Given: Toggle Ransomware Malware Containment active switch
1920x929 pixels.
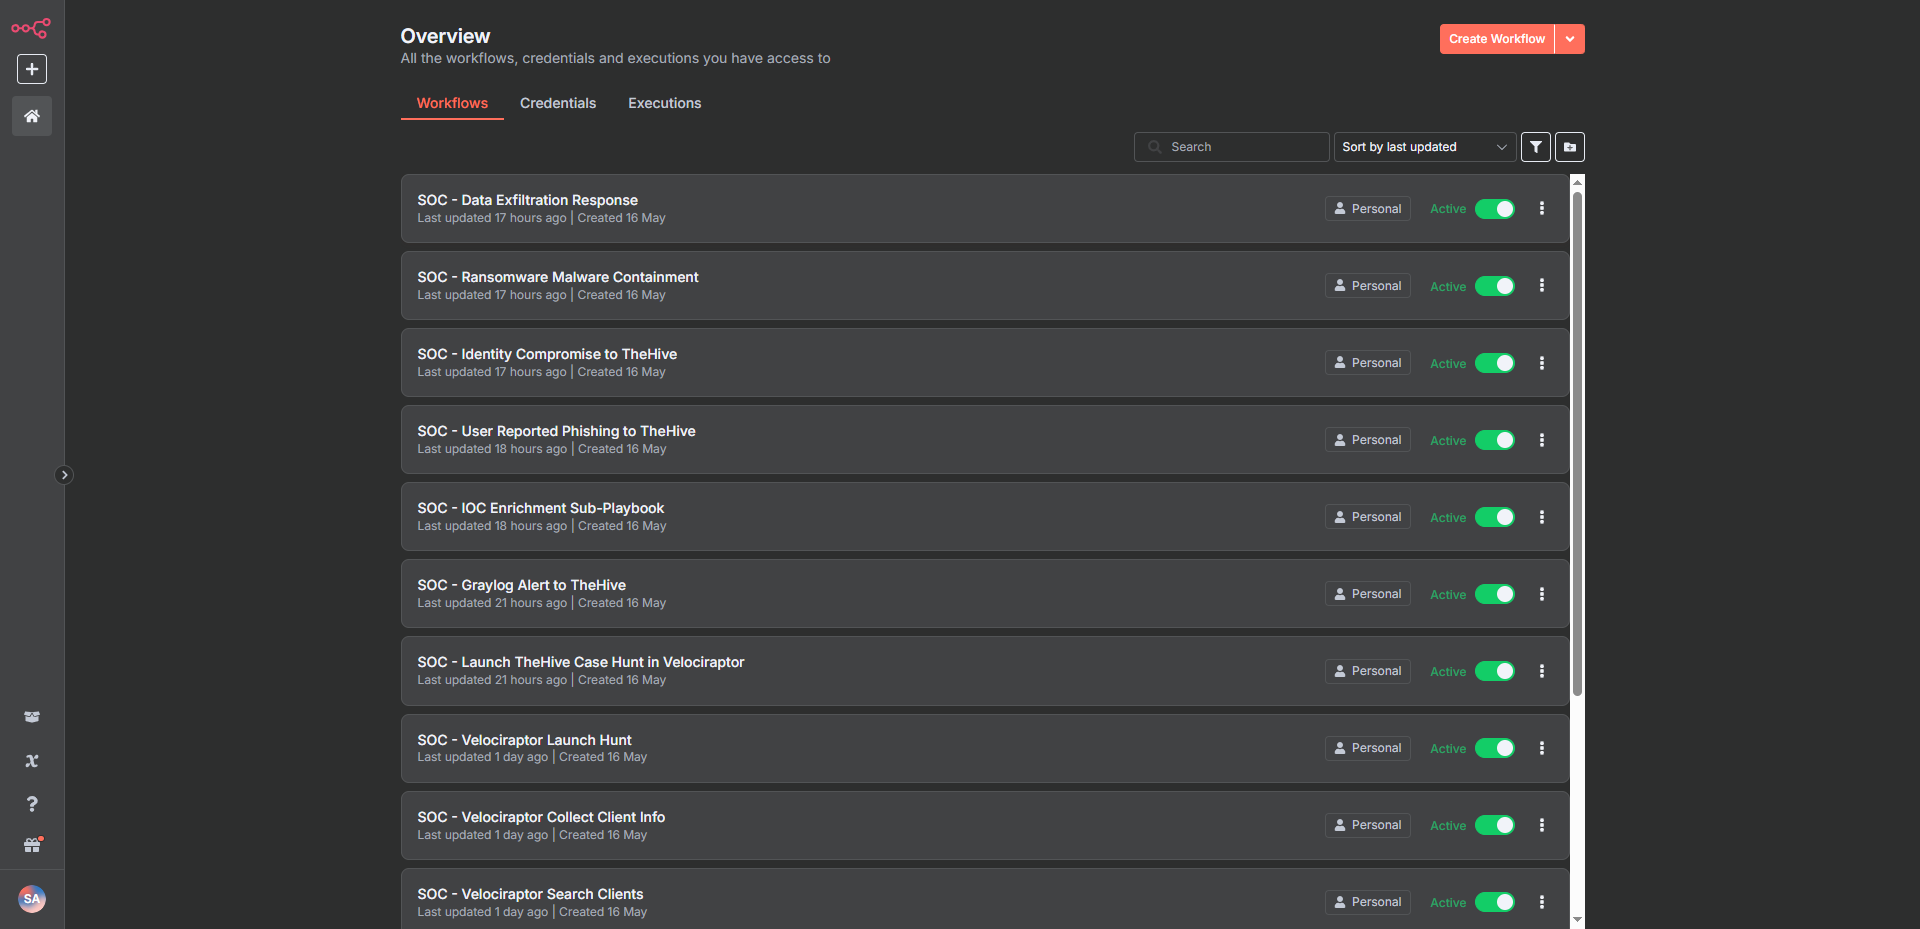Looking at the screenshot, I should point(1495,286).
